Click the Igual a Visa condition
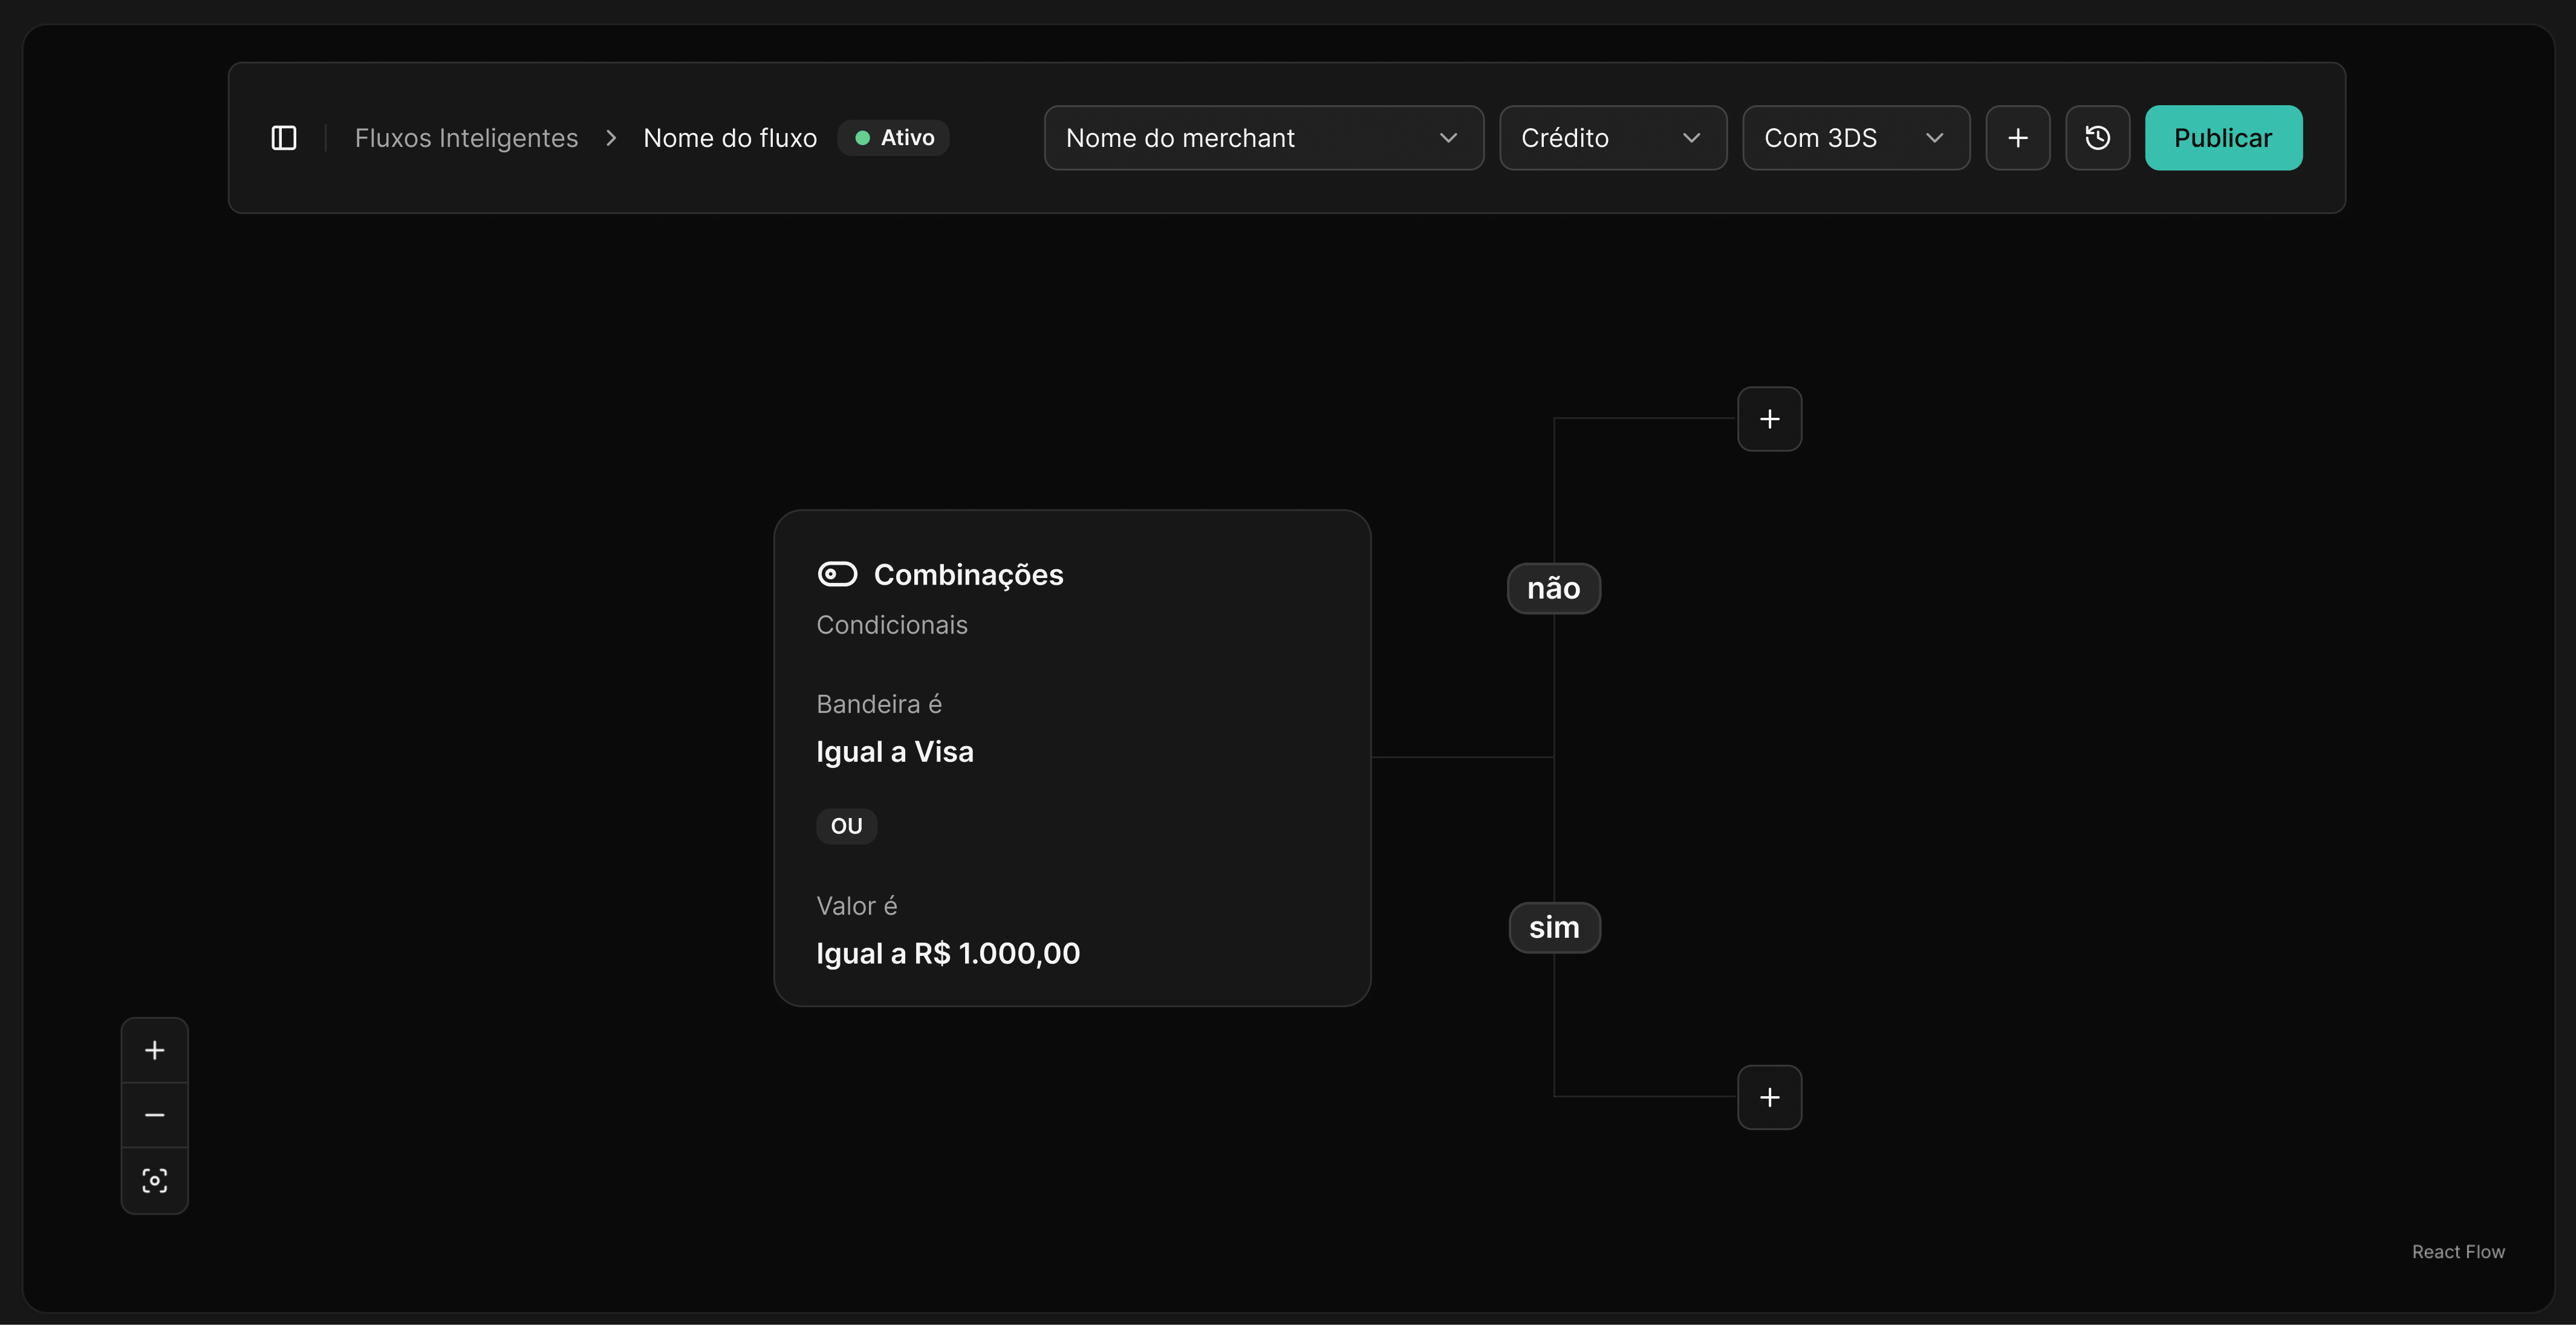This screenshot has height=1335, width=2576. [895, 752]
